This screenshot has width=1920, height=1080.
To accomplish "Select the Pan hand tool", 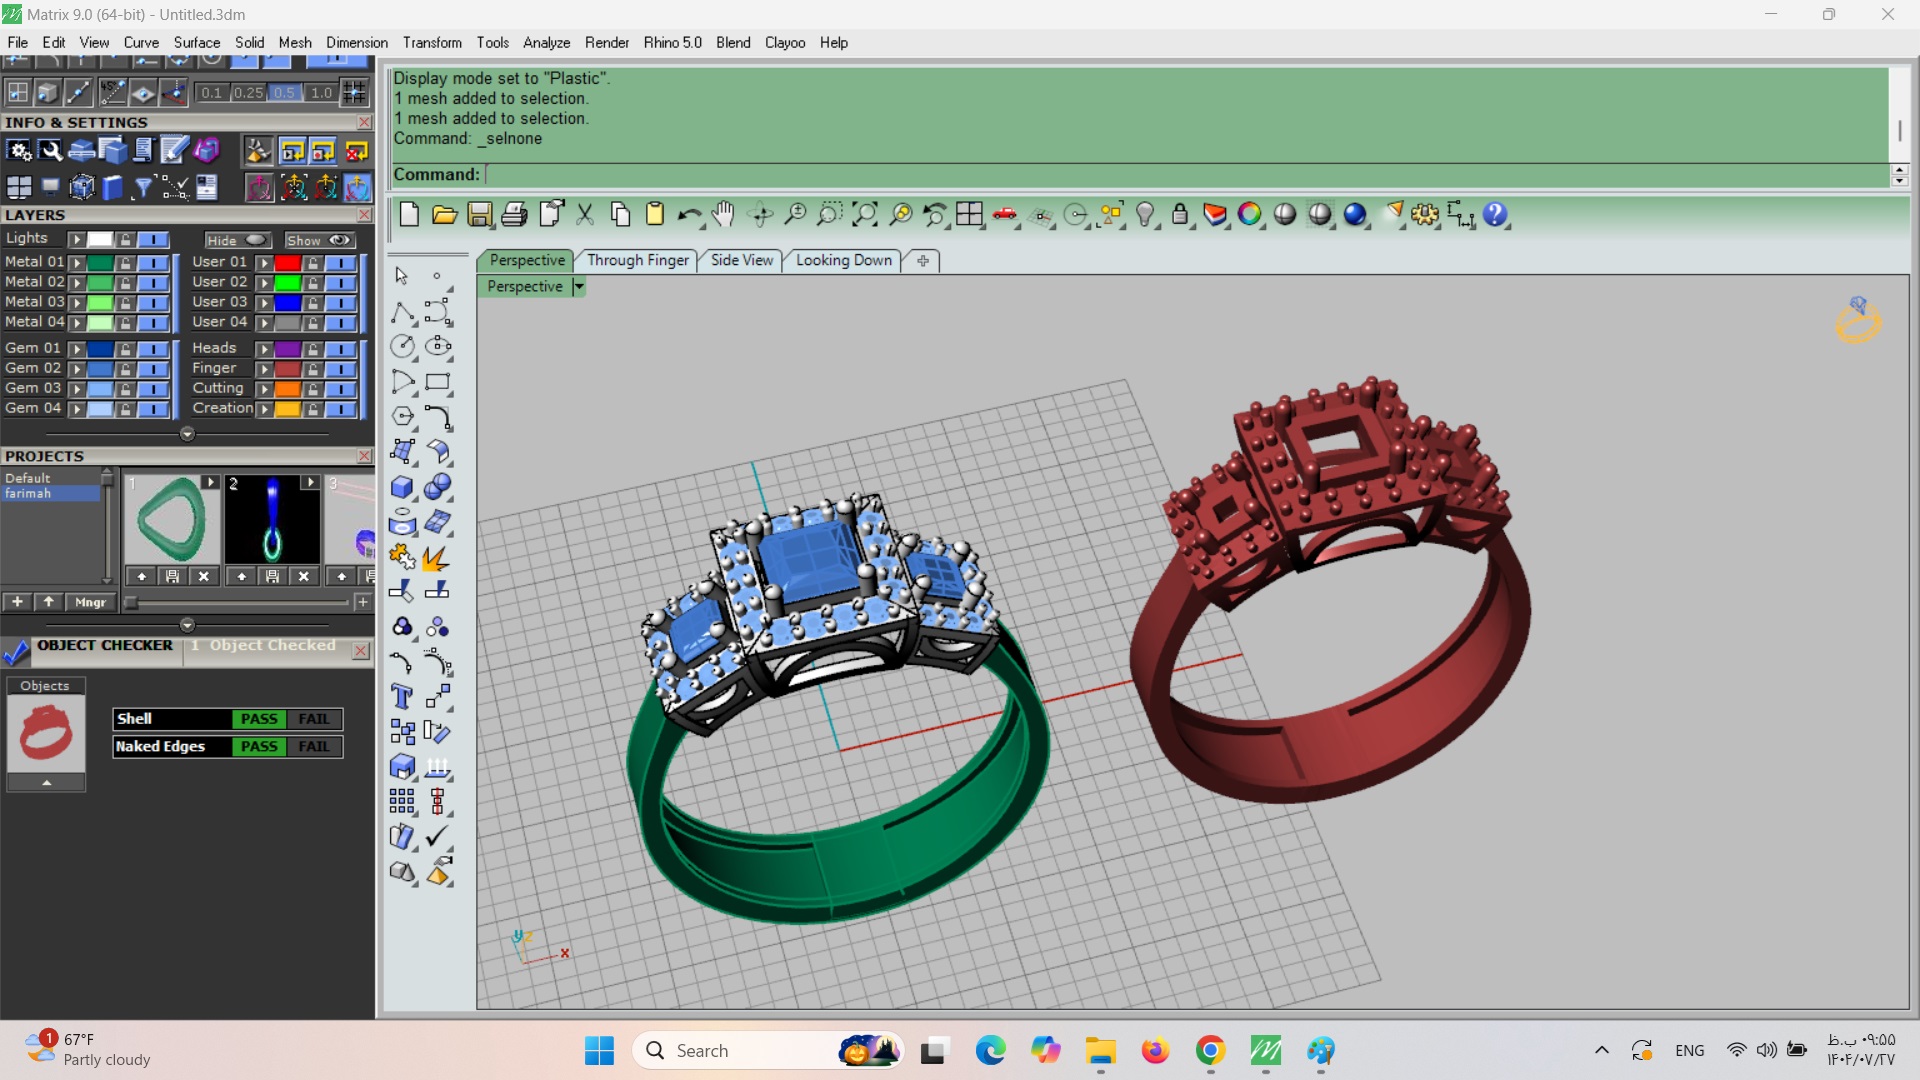I will tap(723, 214).
